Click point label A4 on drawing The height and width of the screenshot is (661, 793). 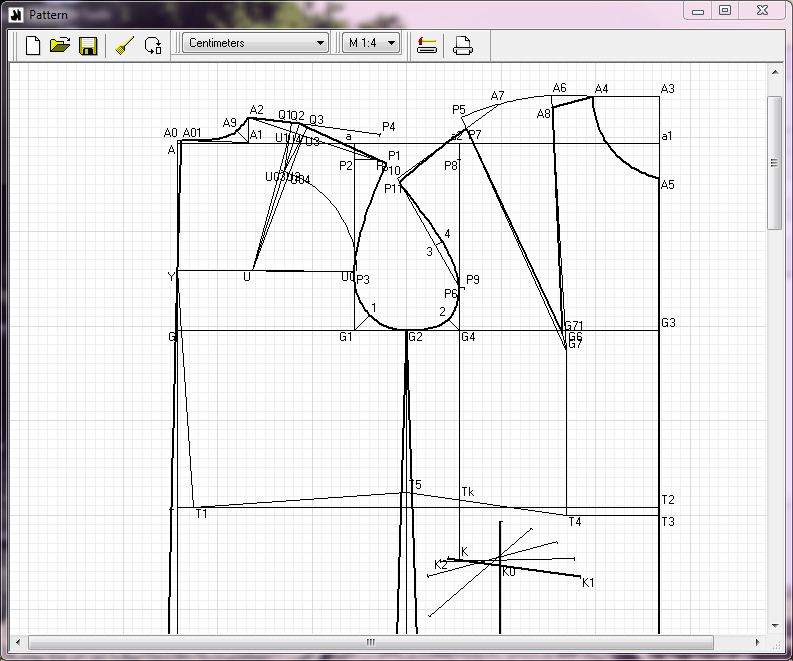tap(601, 89)
